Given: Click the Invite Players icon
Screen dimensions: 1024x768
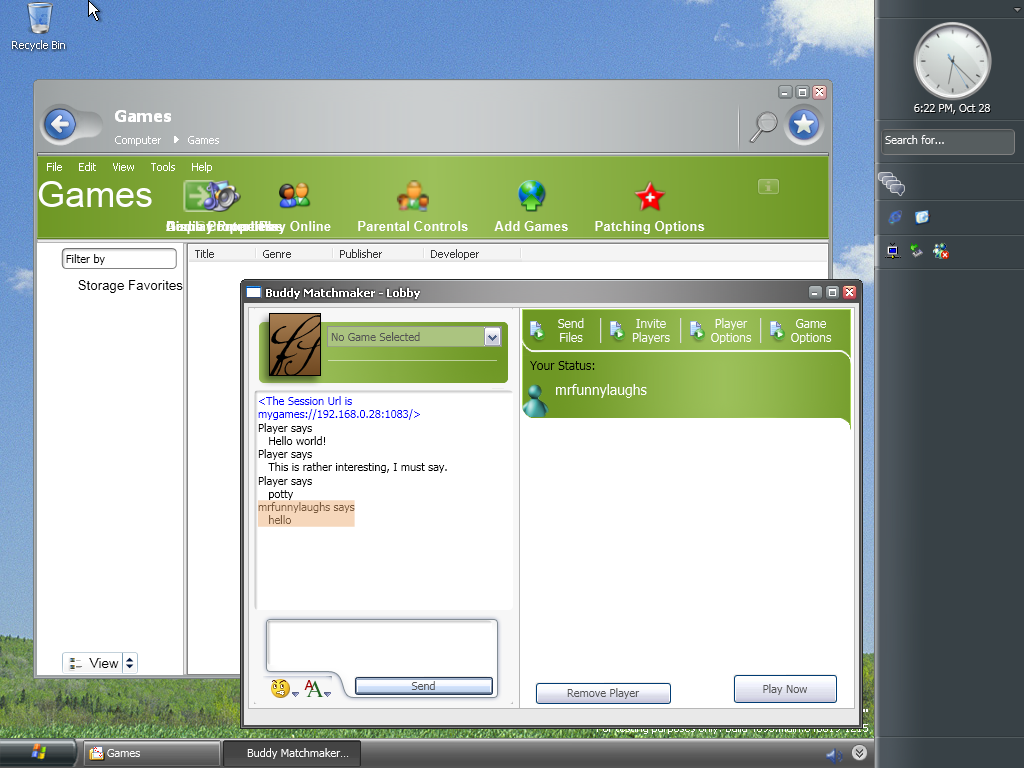Looking at the screenshot, I should coord(617,330).
